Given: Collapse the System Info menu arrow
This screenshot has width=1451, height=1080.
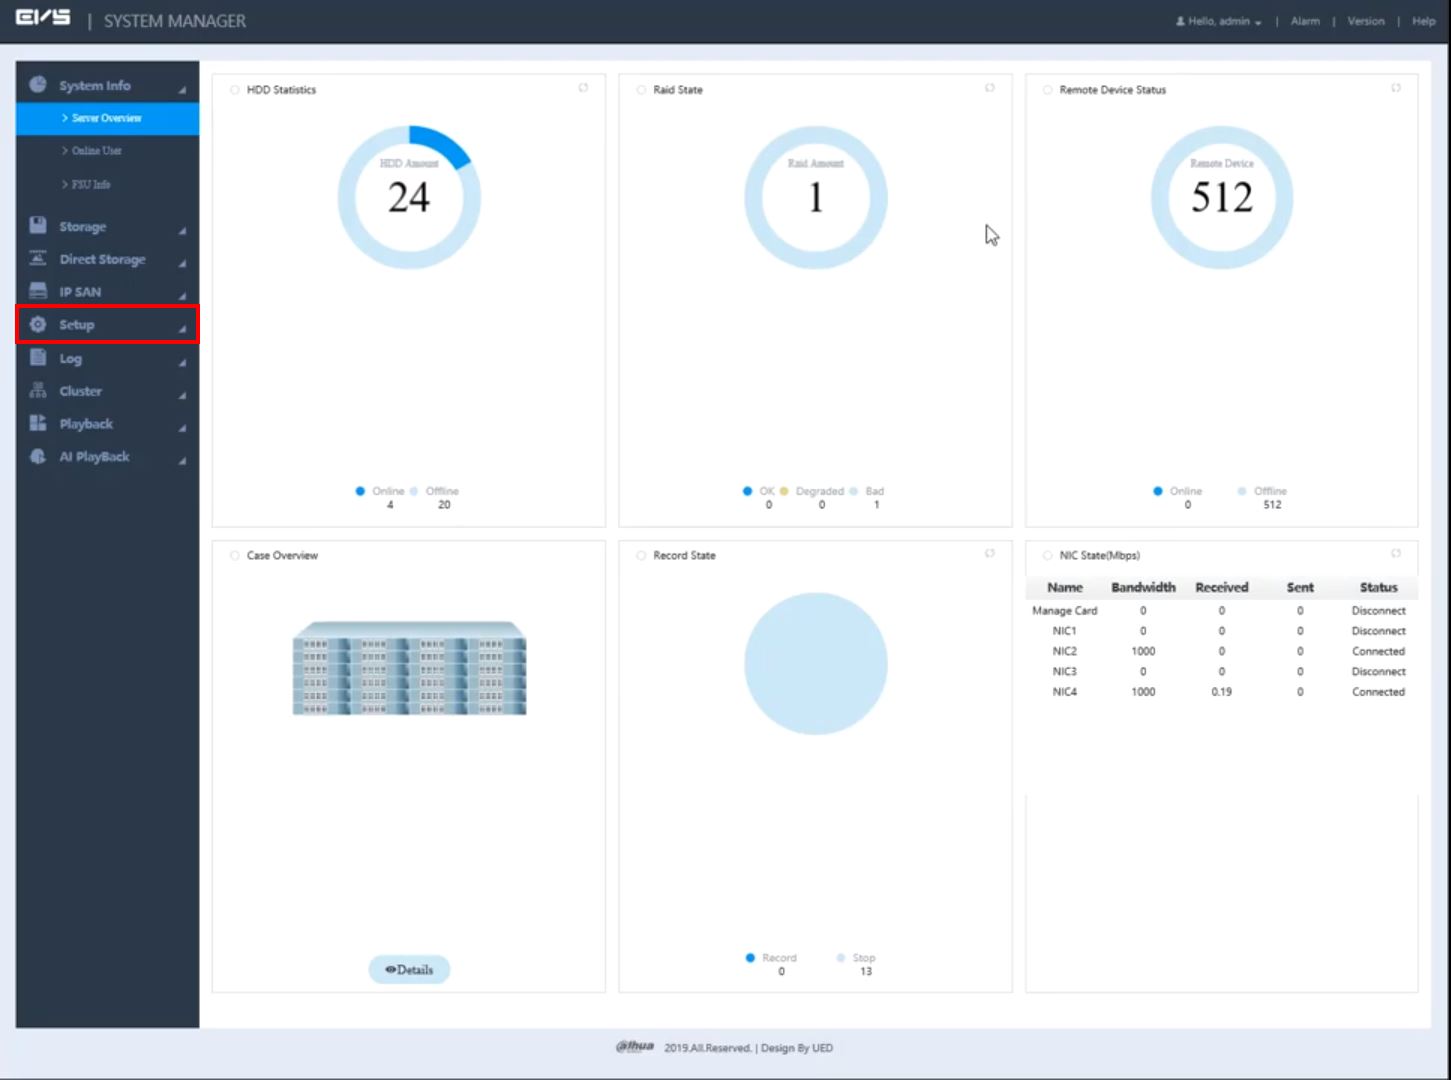Looking at the screenshot, I should [x=182, y=90].
